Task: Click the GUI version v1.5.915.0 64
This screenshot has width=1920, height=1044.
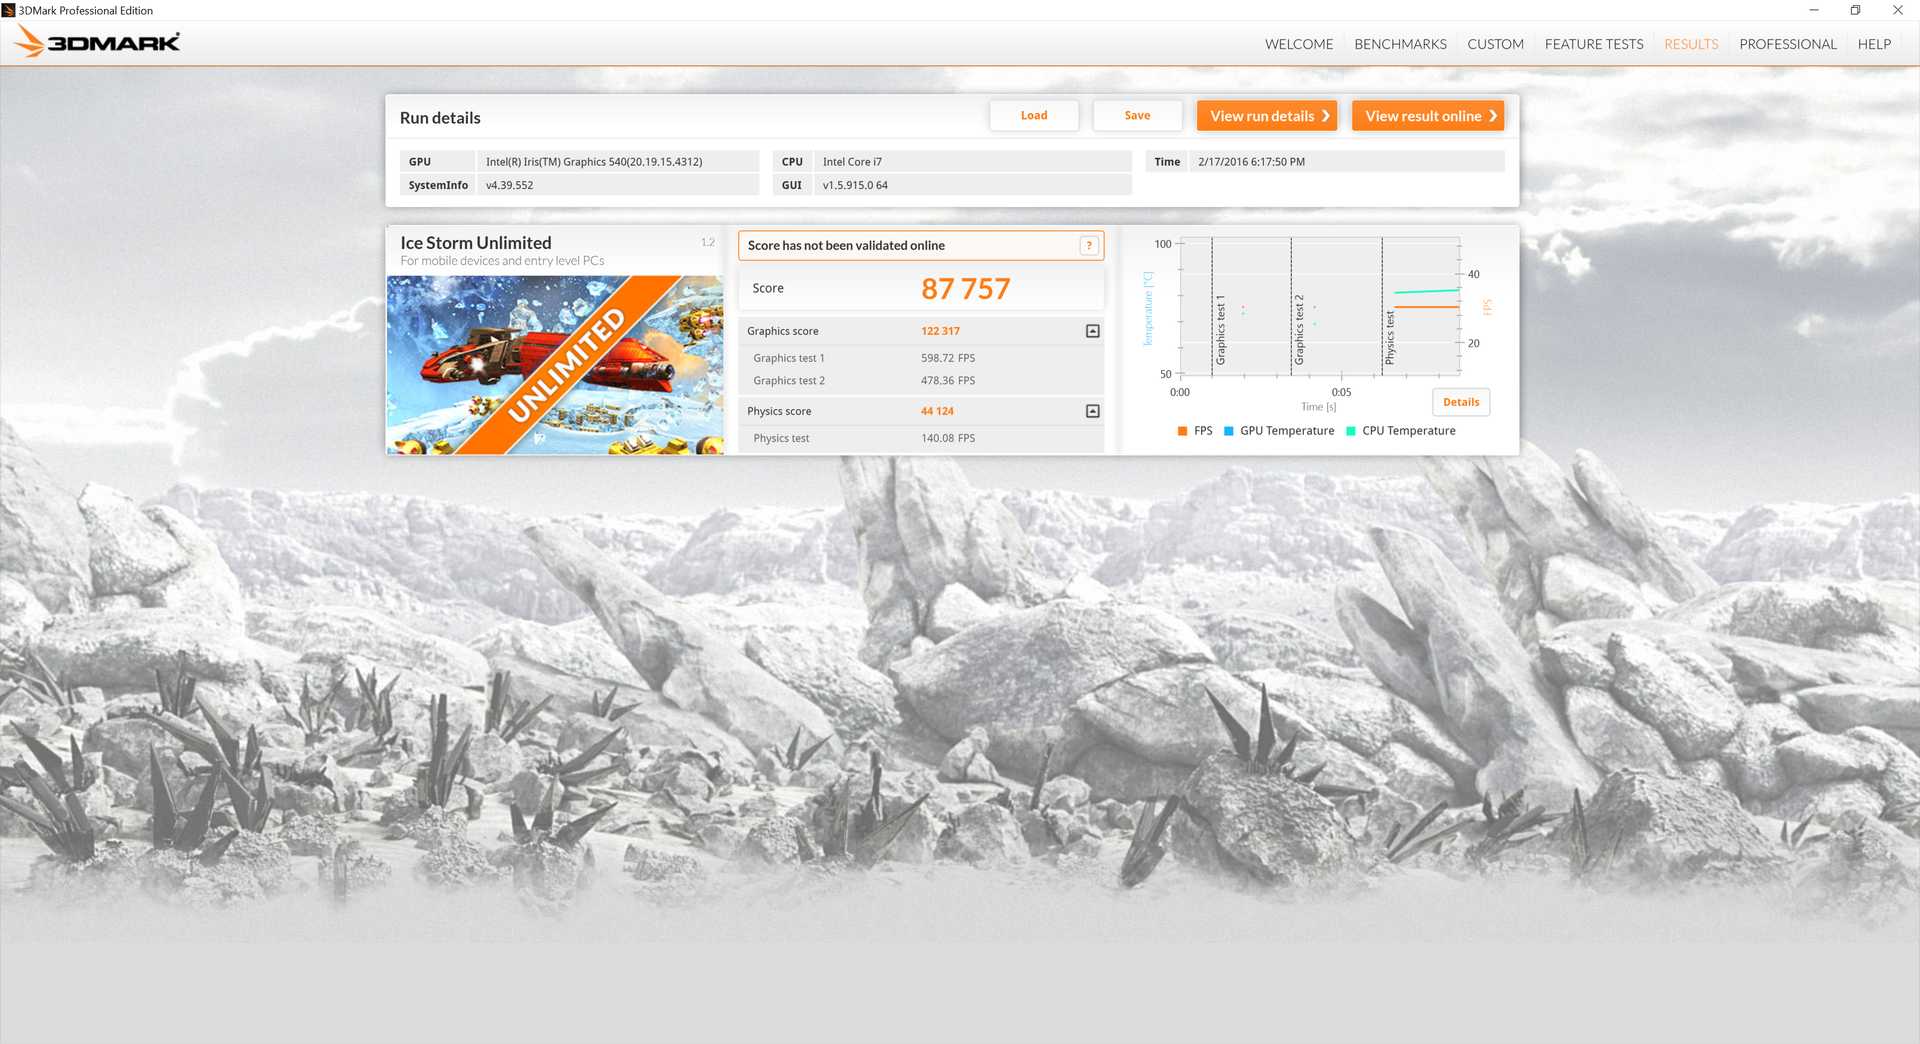Action: (855, 186)
